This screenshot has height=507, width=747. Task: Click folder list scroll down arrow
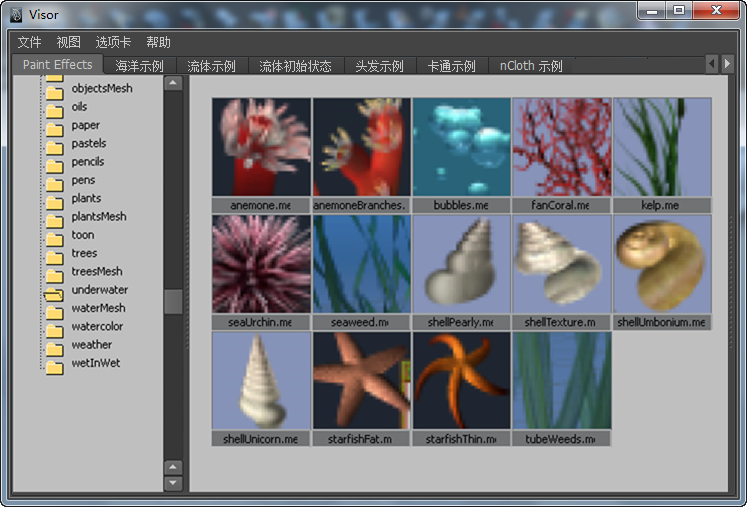pyautogui.click(x=173, y=483)
